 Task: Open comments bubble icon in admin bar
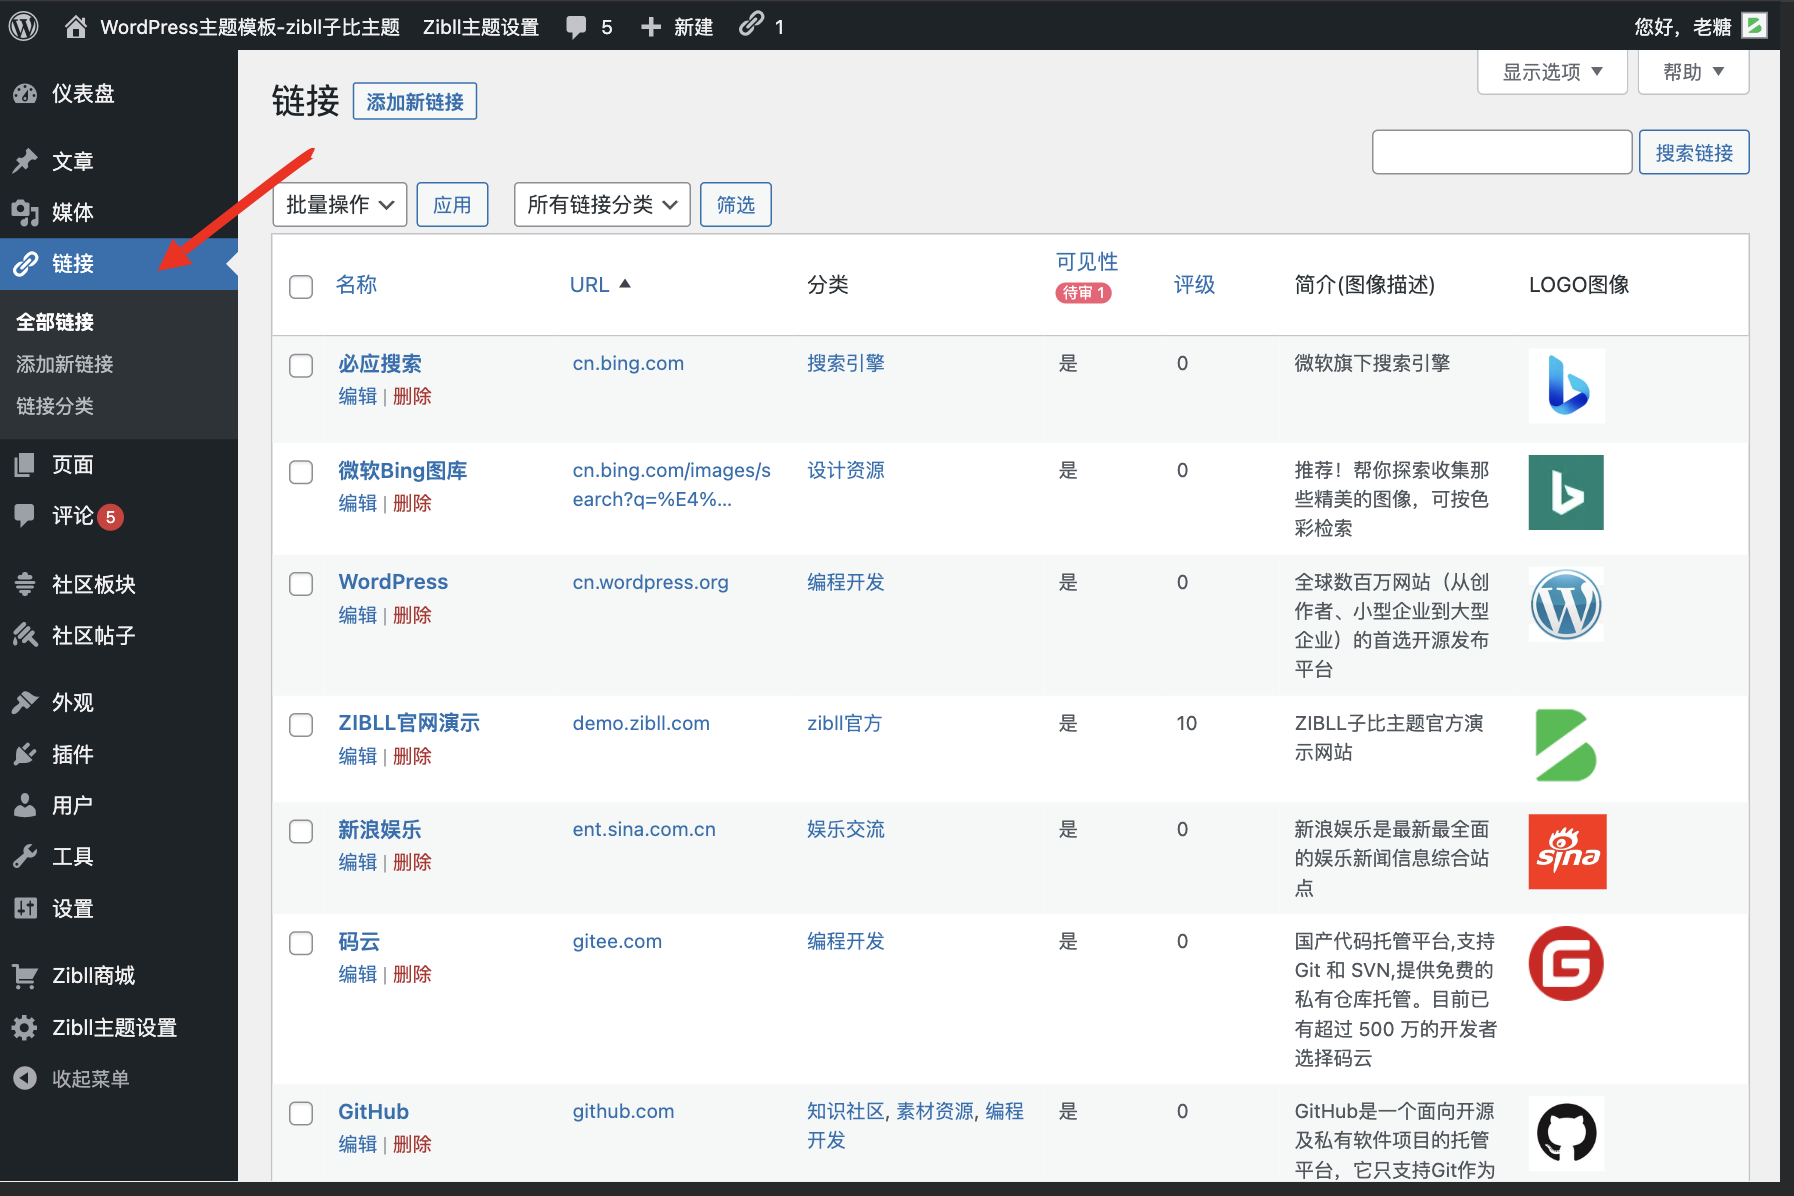click(x=576, y=27)
